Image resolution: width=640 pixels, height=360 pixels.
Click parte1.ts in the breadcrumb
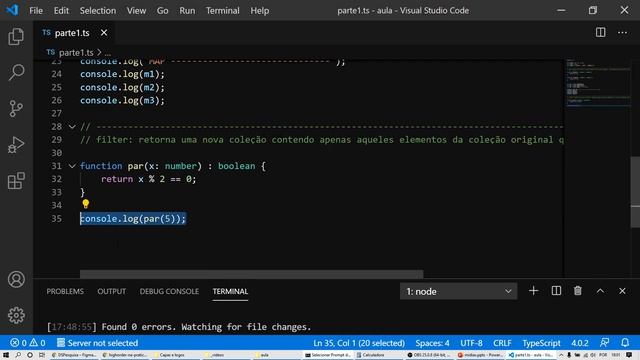pyautogui.click(x=76, y=53)
